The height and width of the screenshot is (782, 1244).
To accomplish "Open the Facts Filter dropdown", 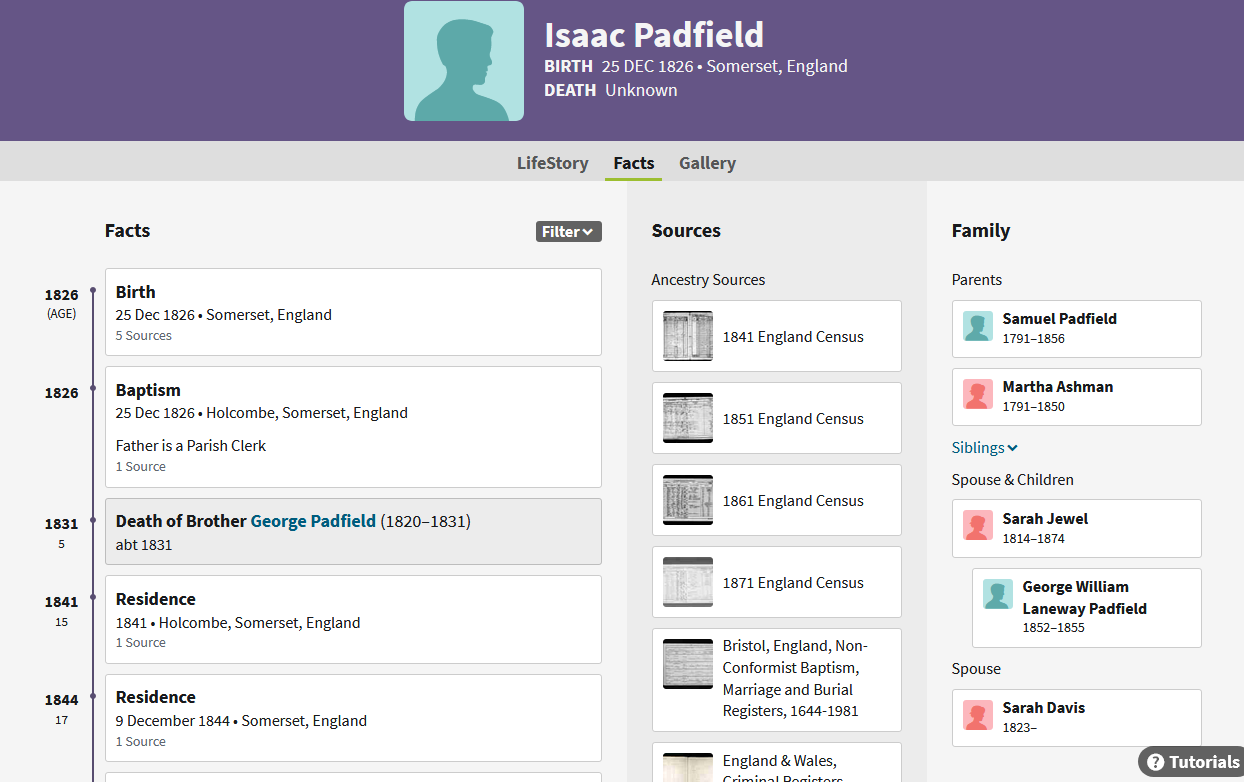I will tap(568, 232).
